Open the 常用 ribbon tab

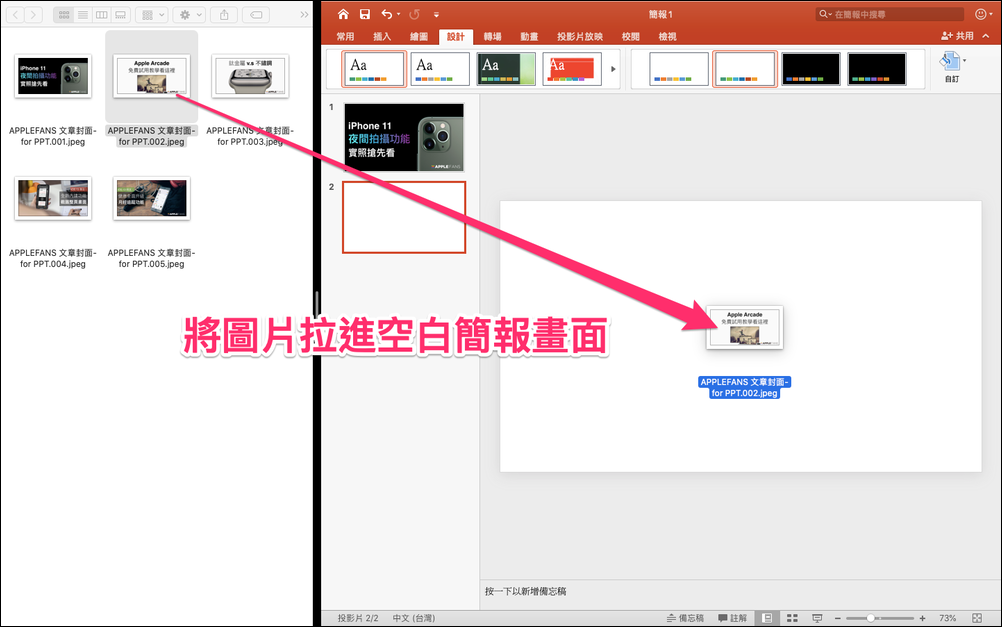(x=346, y=36)
